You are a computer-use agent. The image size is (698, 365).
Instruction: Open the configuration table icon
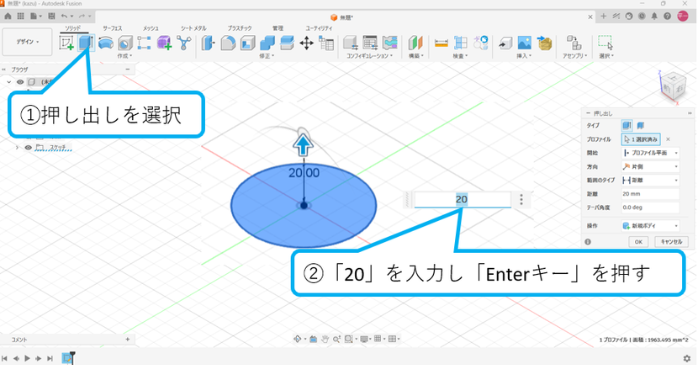370,43
